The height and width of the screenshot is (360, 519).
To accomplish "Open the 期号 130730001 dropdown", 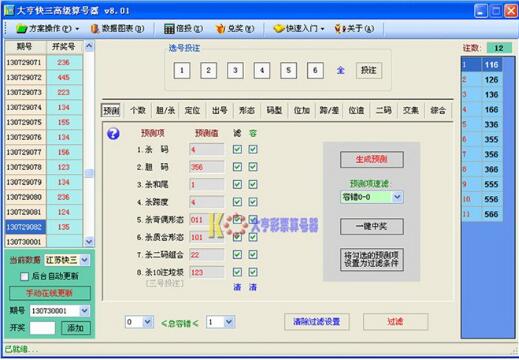I will tap(85, 311).
